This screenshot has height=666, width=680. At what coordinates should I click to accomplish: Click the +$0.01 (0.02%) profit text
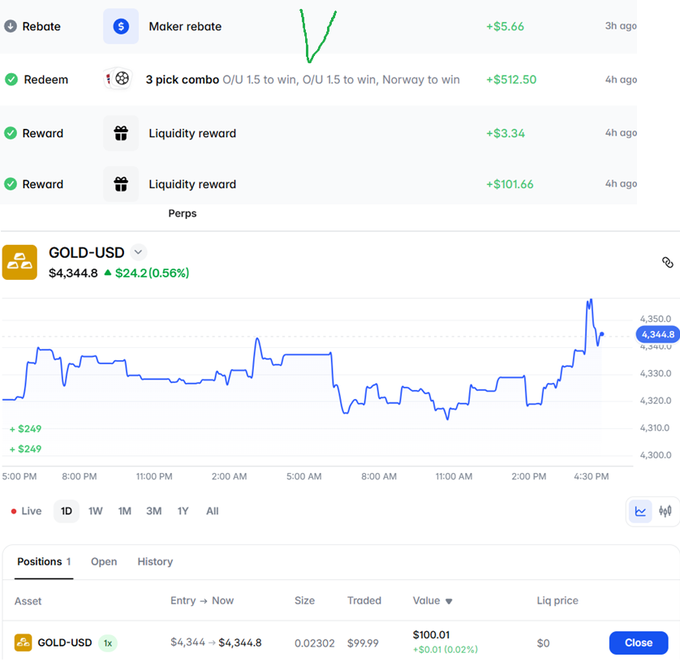pos(445,650)
